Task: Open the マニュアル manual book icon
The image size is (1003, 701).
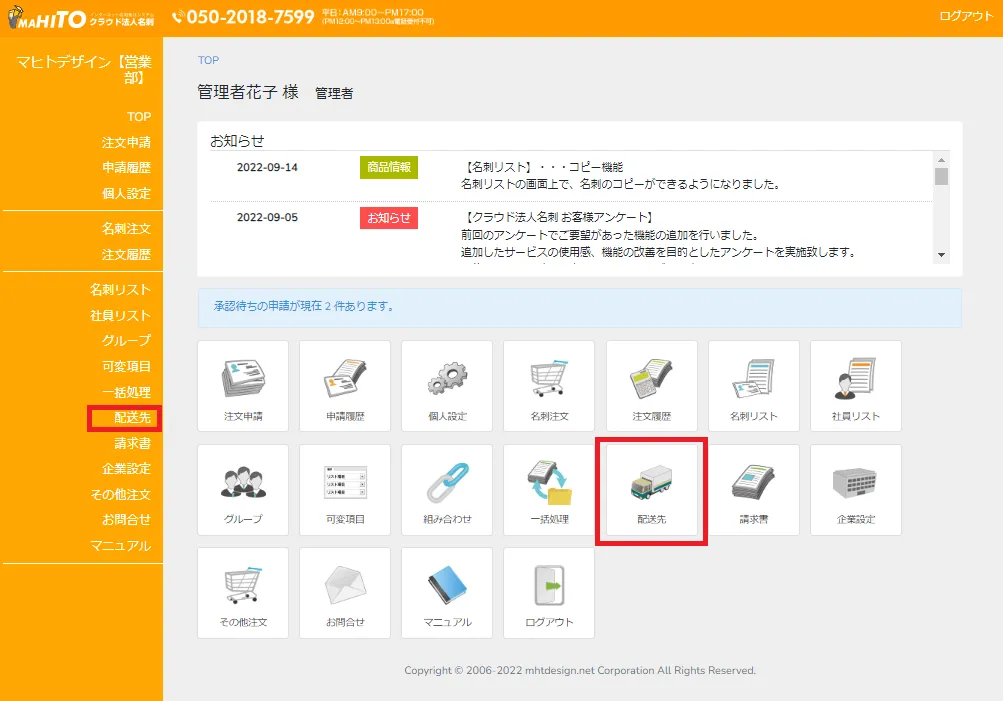Action: pos(446,593)
